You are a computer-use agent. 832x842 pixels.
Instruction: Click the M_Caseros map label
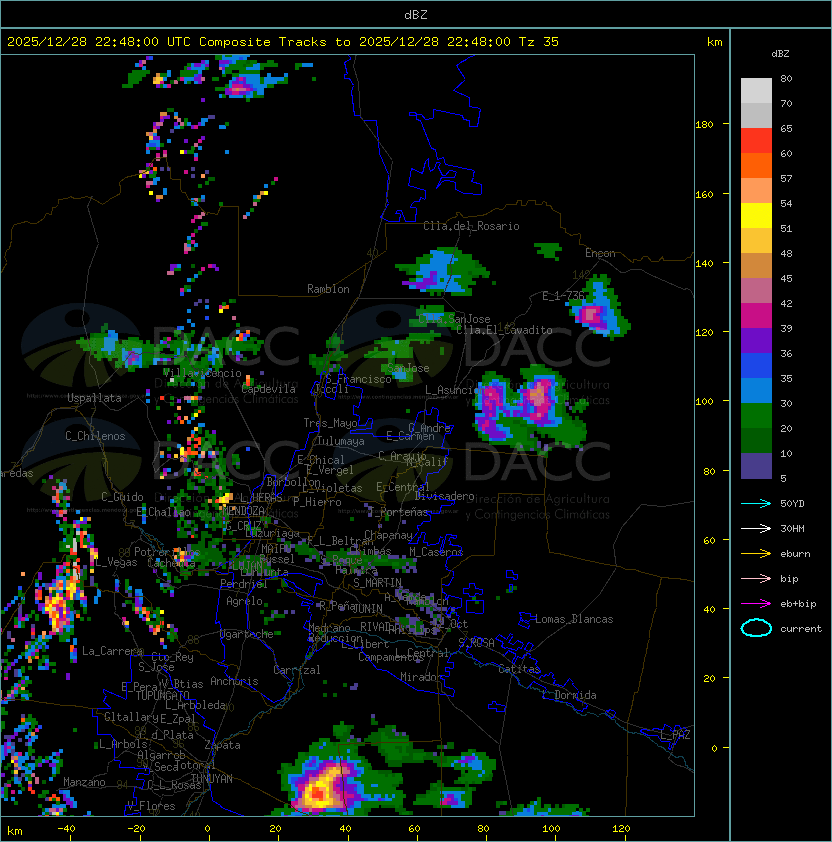436,552
